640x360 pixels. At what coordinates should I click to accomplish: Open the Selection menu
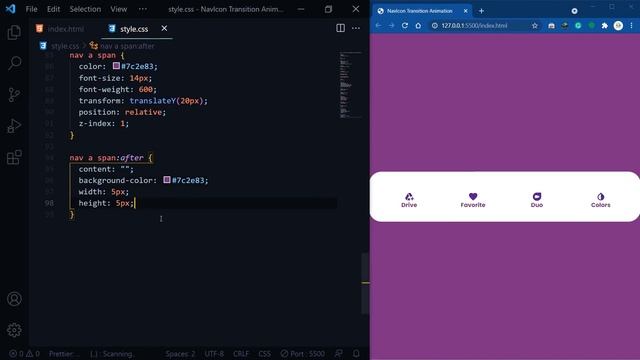point(85,9)
